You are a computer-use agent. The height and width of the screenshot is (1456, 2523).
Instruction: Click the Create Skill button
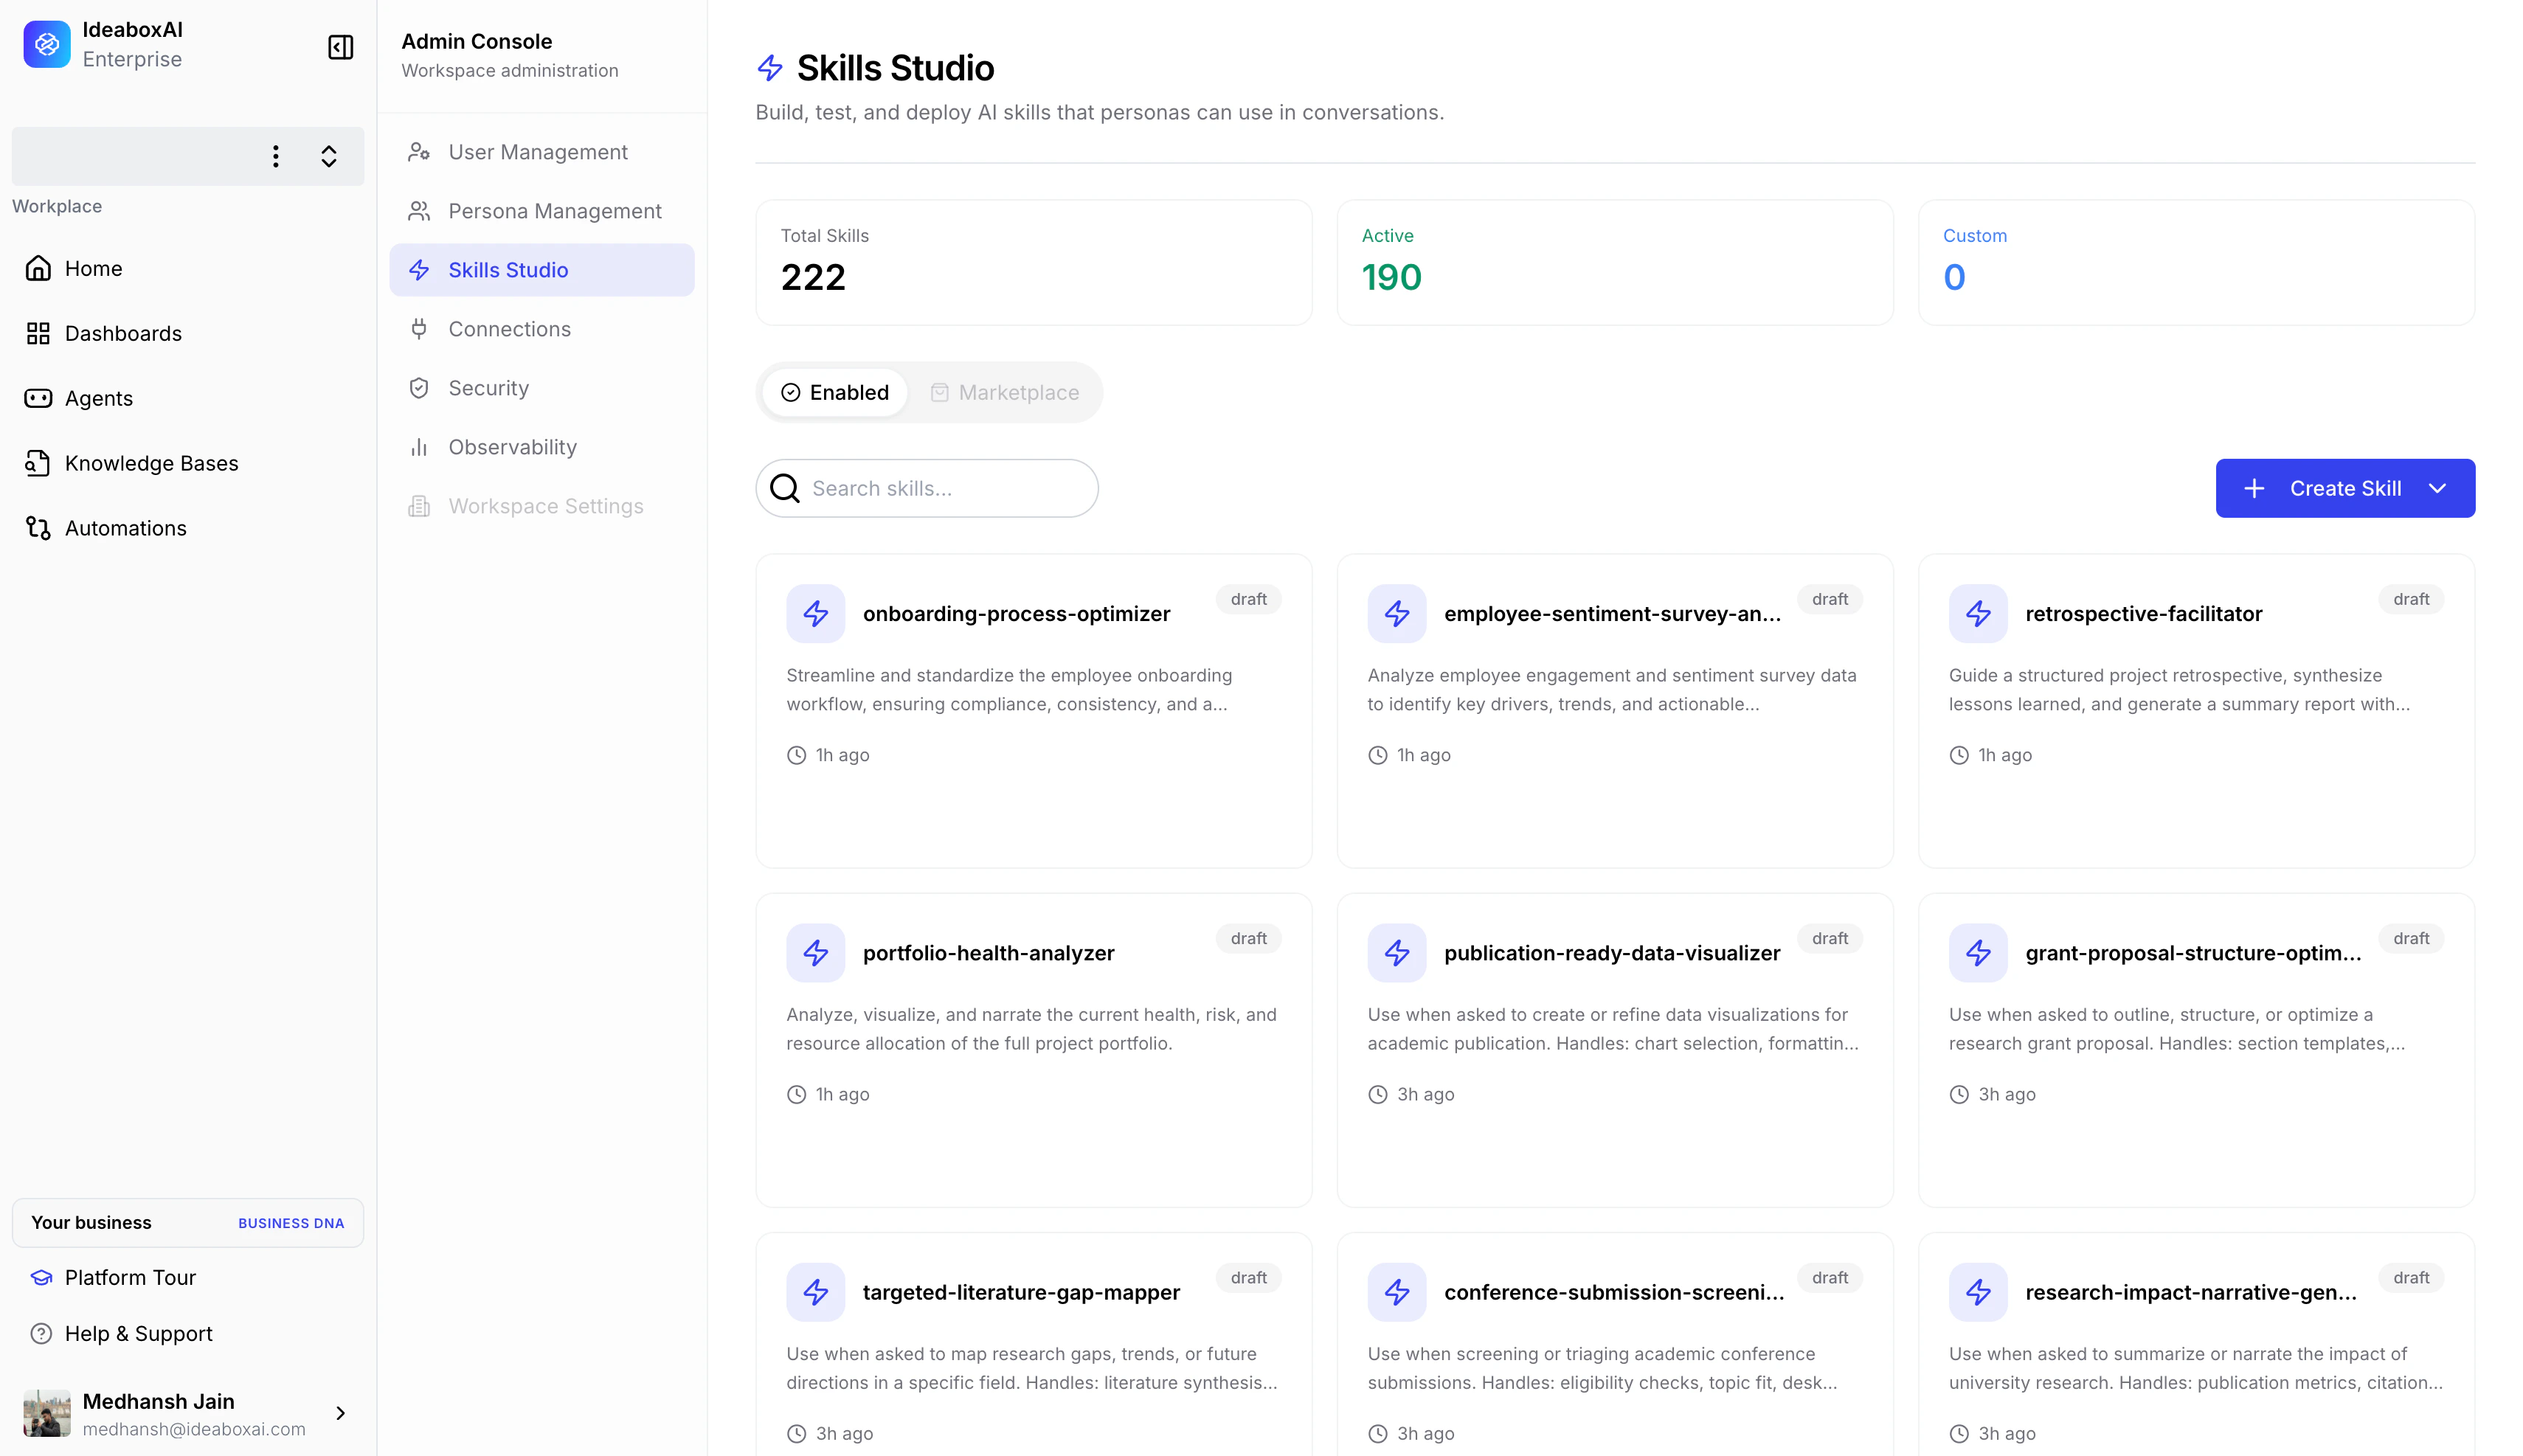(2345, 488)
